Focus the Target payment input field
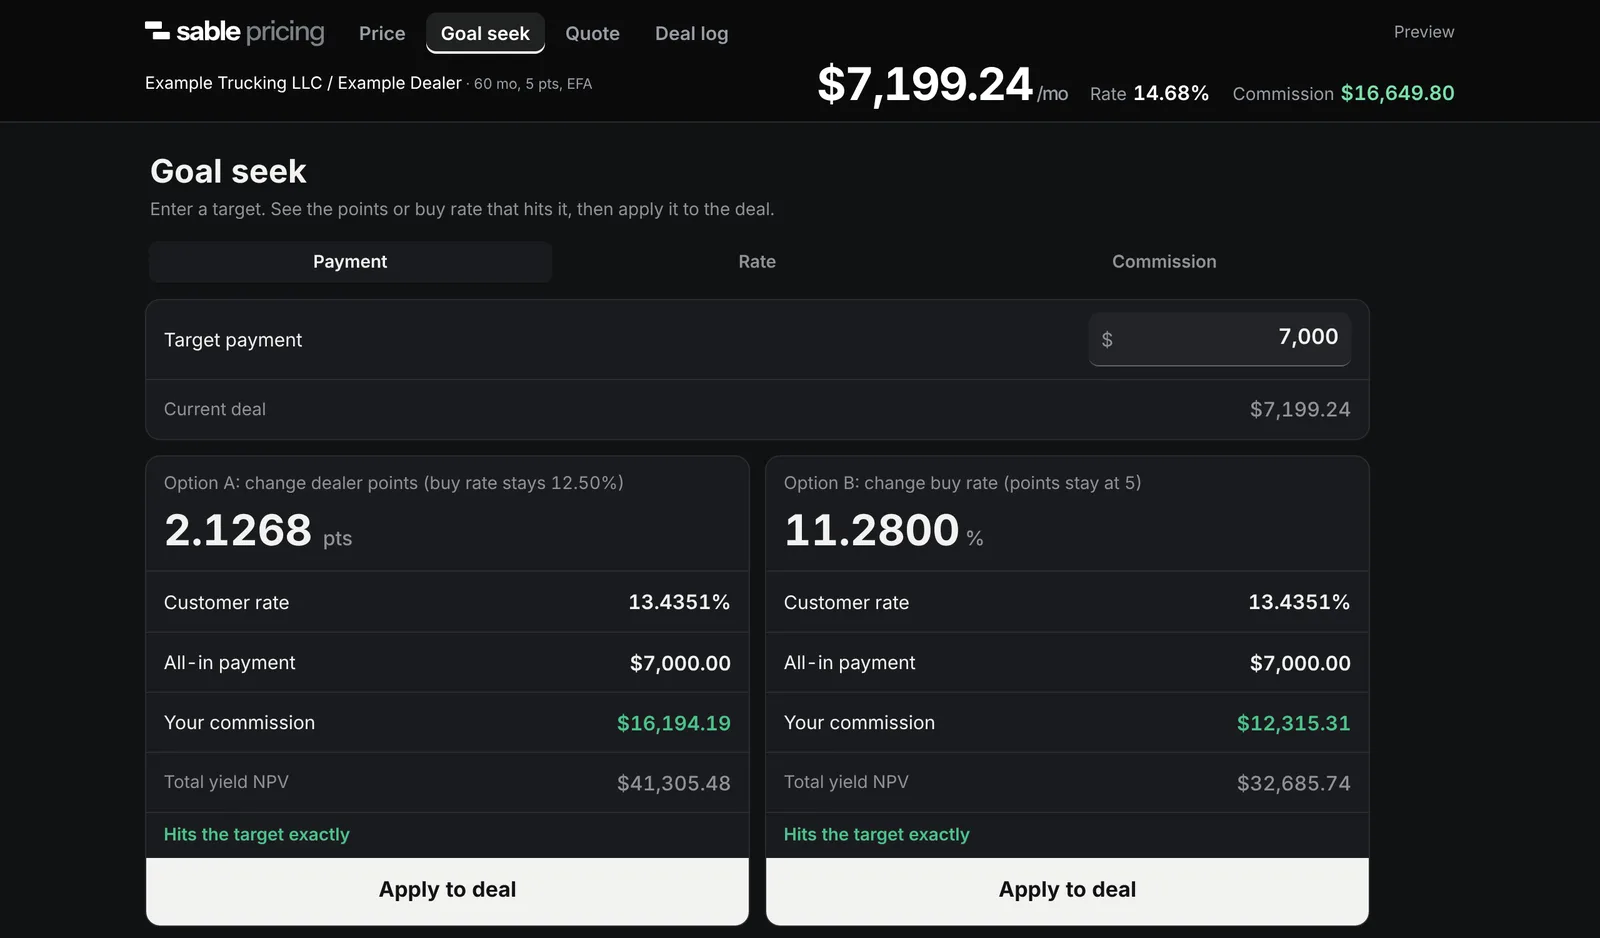The image size is (1600, 938). 1220,339
